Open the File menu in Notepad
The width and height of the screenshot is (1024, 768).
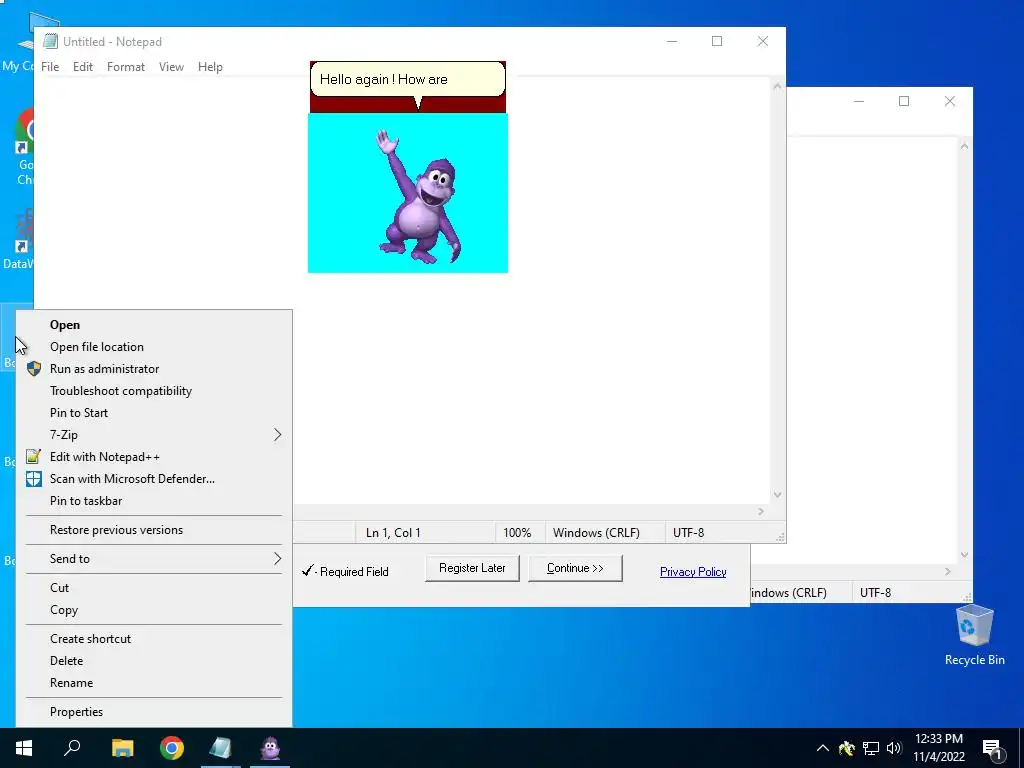pyautogui.click(x=50, y=67)
